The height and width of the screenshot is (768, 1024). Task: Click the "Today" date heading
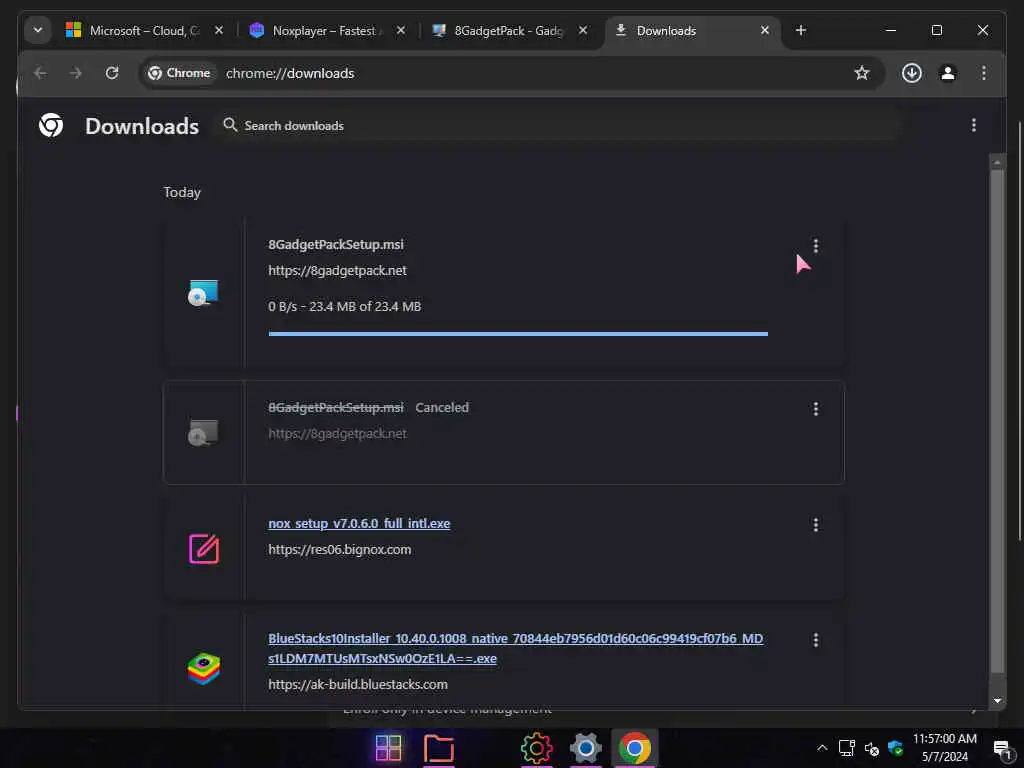coord(182,192)
